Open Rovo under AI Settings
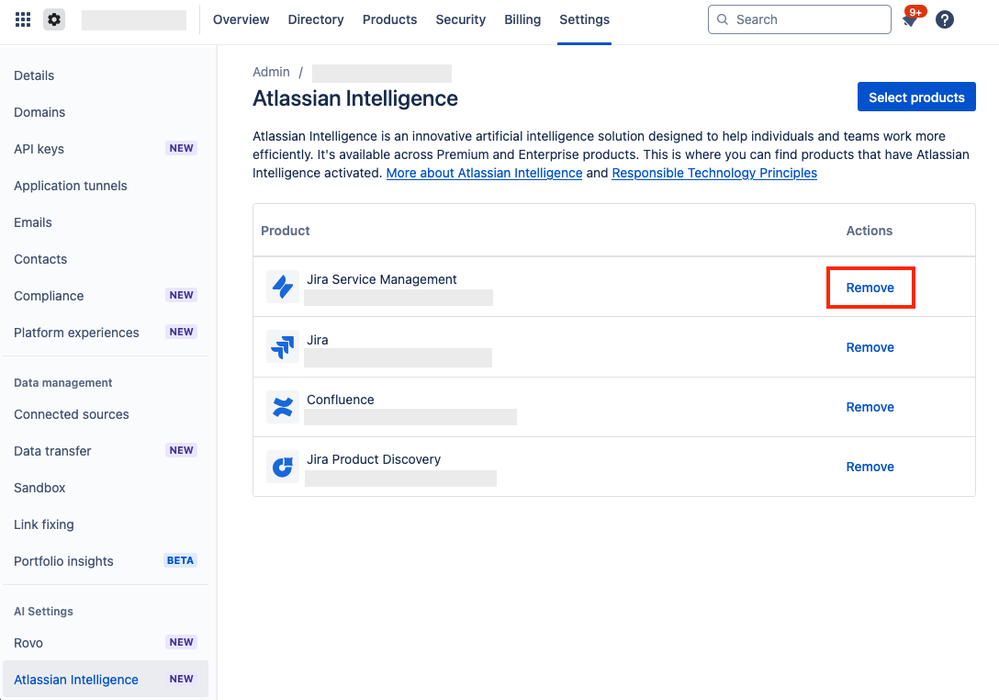The width and height of the screenshot is (999, 700). click(x=28, y=643)
